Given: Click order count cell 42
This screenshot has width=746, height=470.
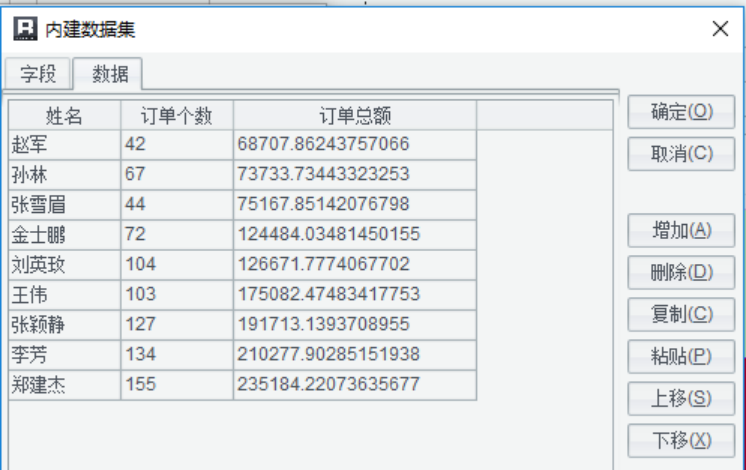Looking at the screenshot, I should pyautogui.click(x=177, y=145).
